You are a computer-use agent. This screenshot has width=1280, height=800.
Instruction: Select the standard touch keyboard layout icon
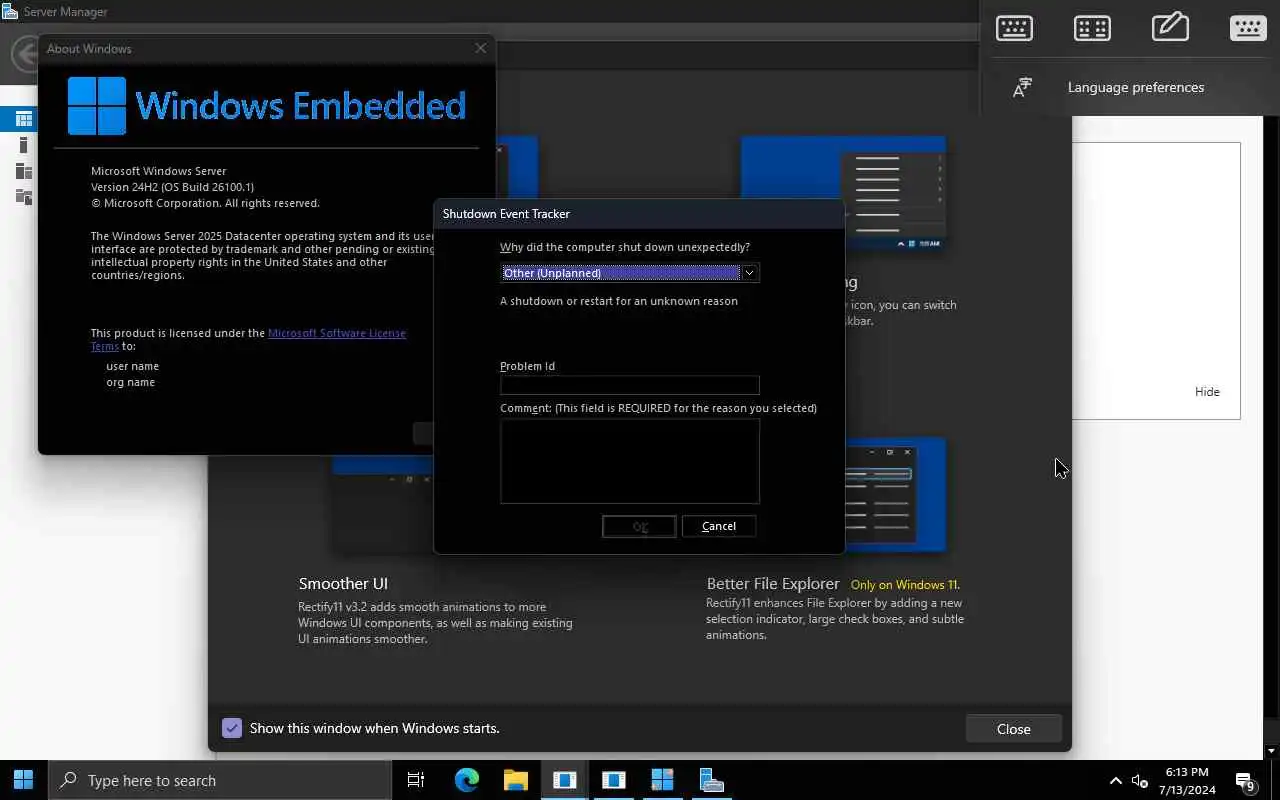1014,28
